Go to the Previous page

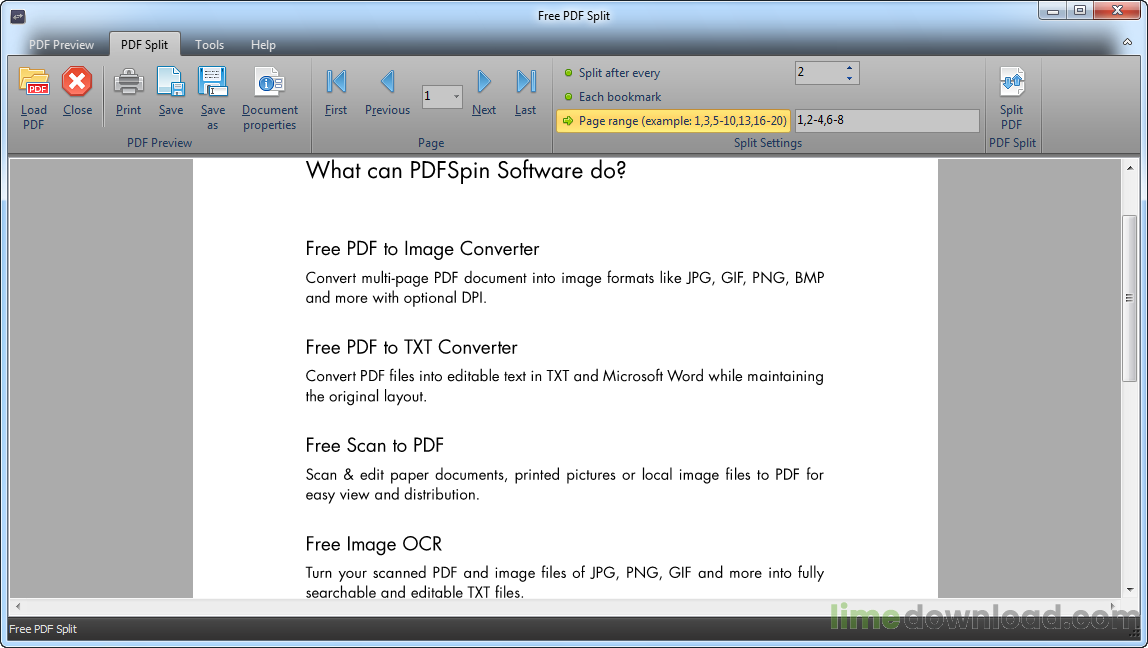pos(387,83)
